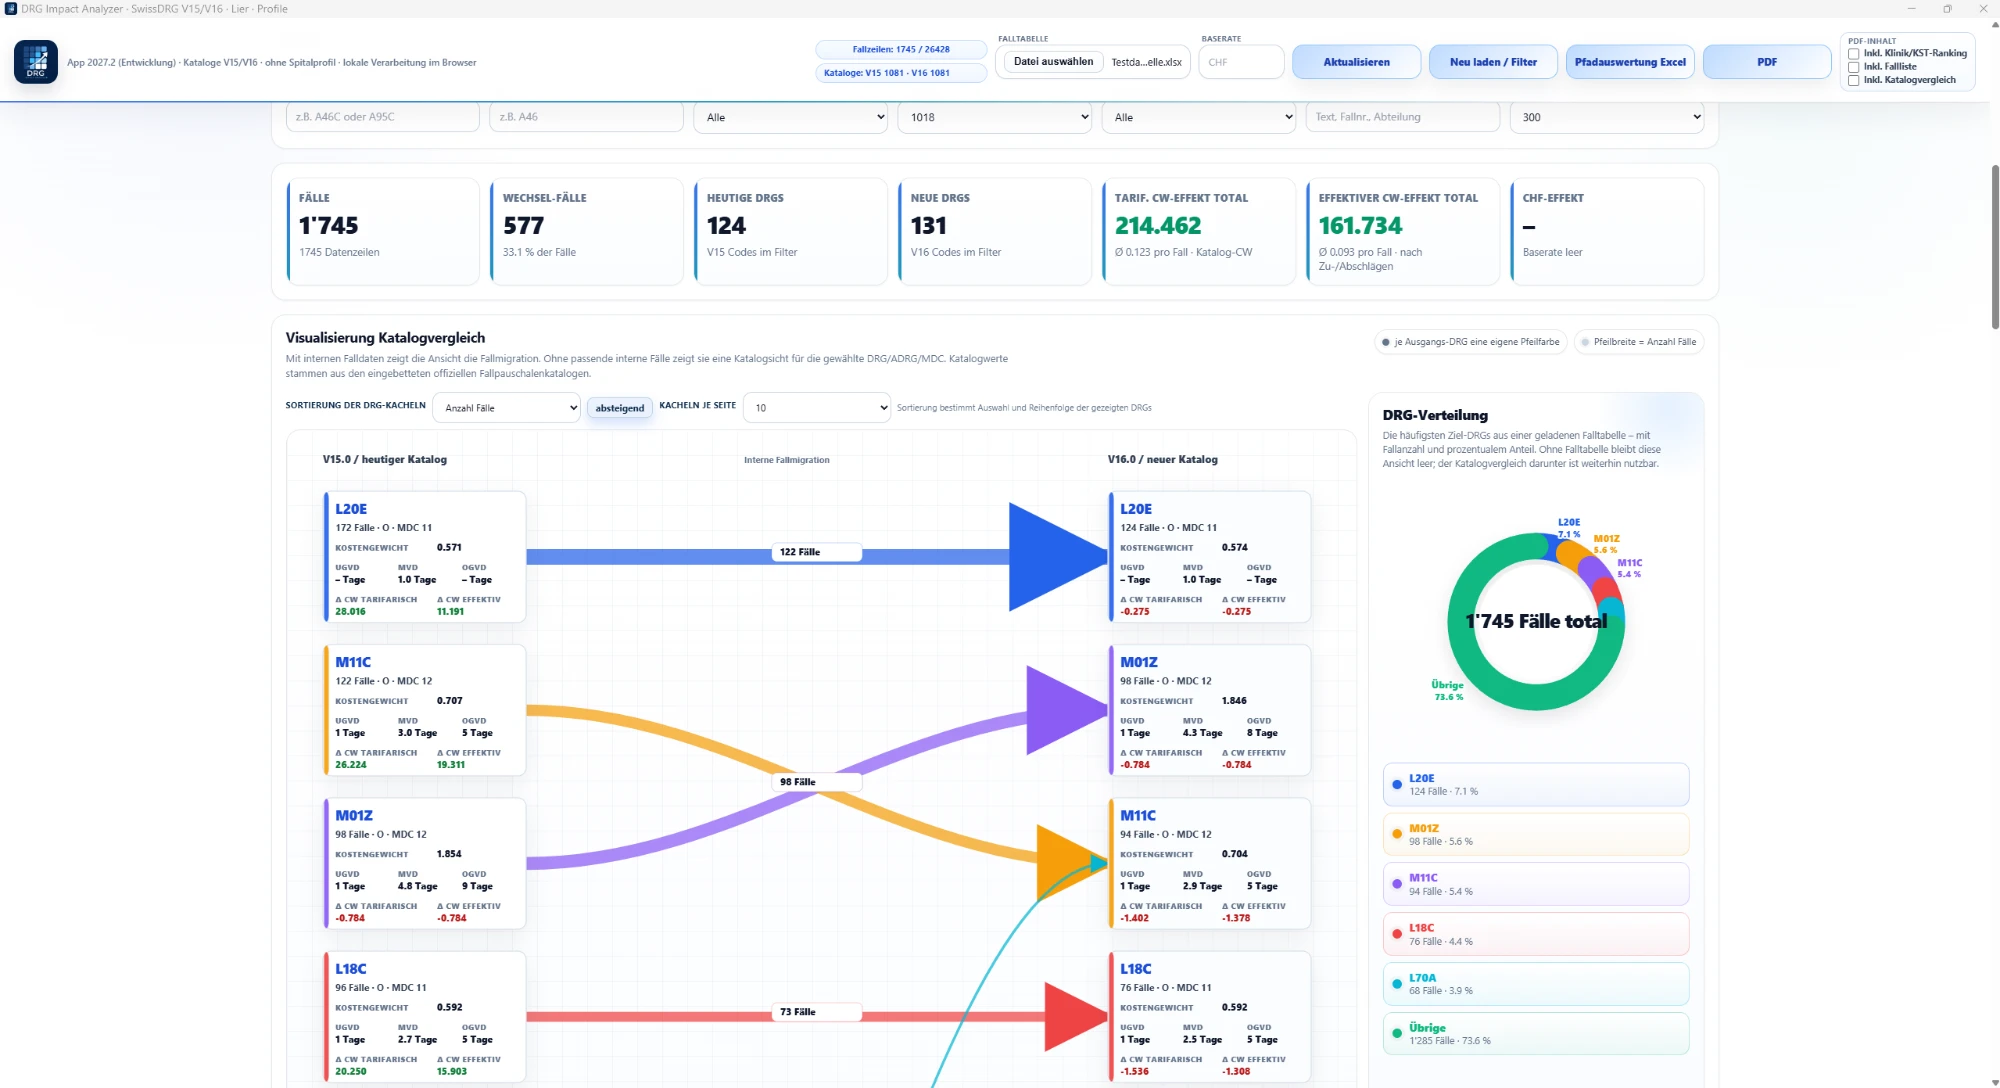The image size is (2000, 1088).
Task: Click the DRG-Verteilung donut chart
Action: [x=1536, y=621]
